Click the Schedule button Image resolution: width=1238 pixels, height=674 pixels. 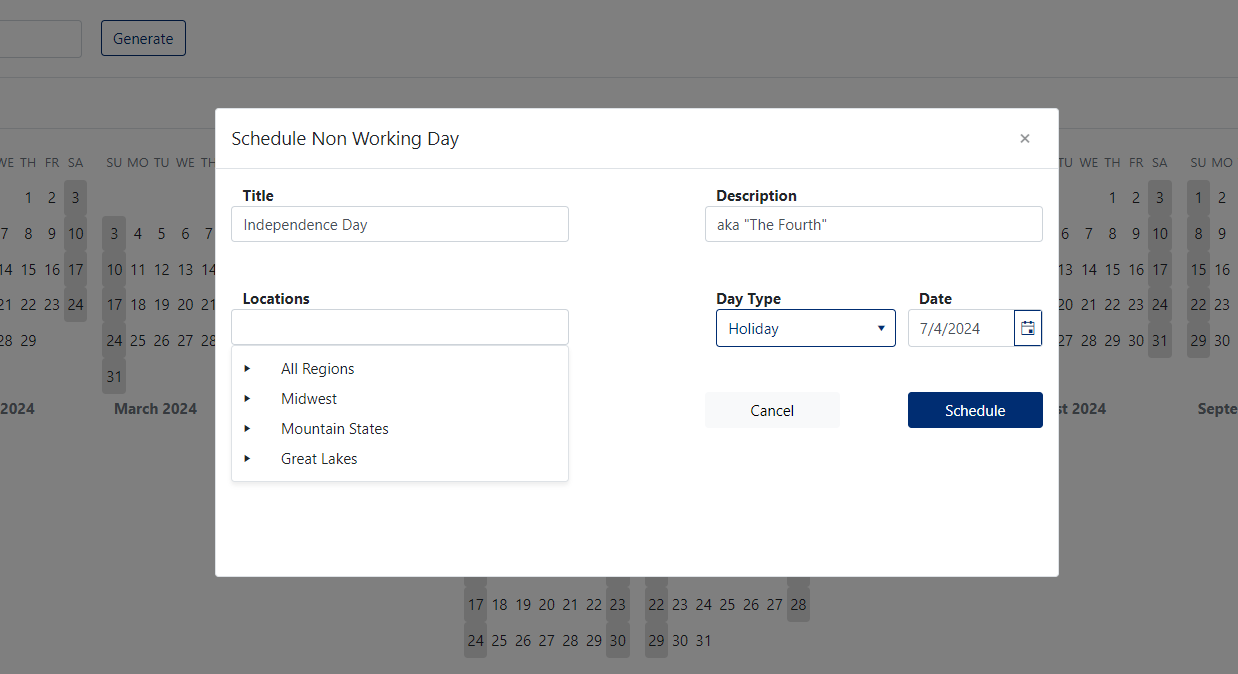[975, 410]
